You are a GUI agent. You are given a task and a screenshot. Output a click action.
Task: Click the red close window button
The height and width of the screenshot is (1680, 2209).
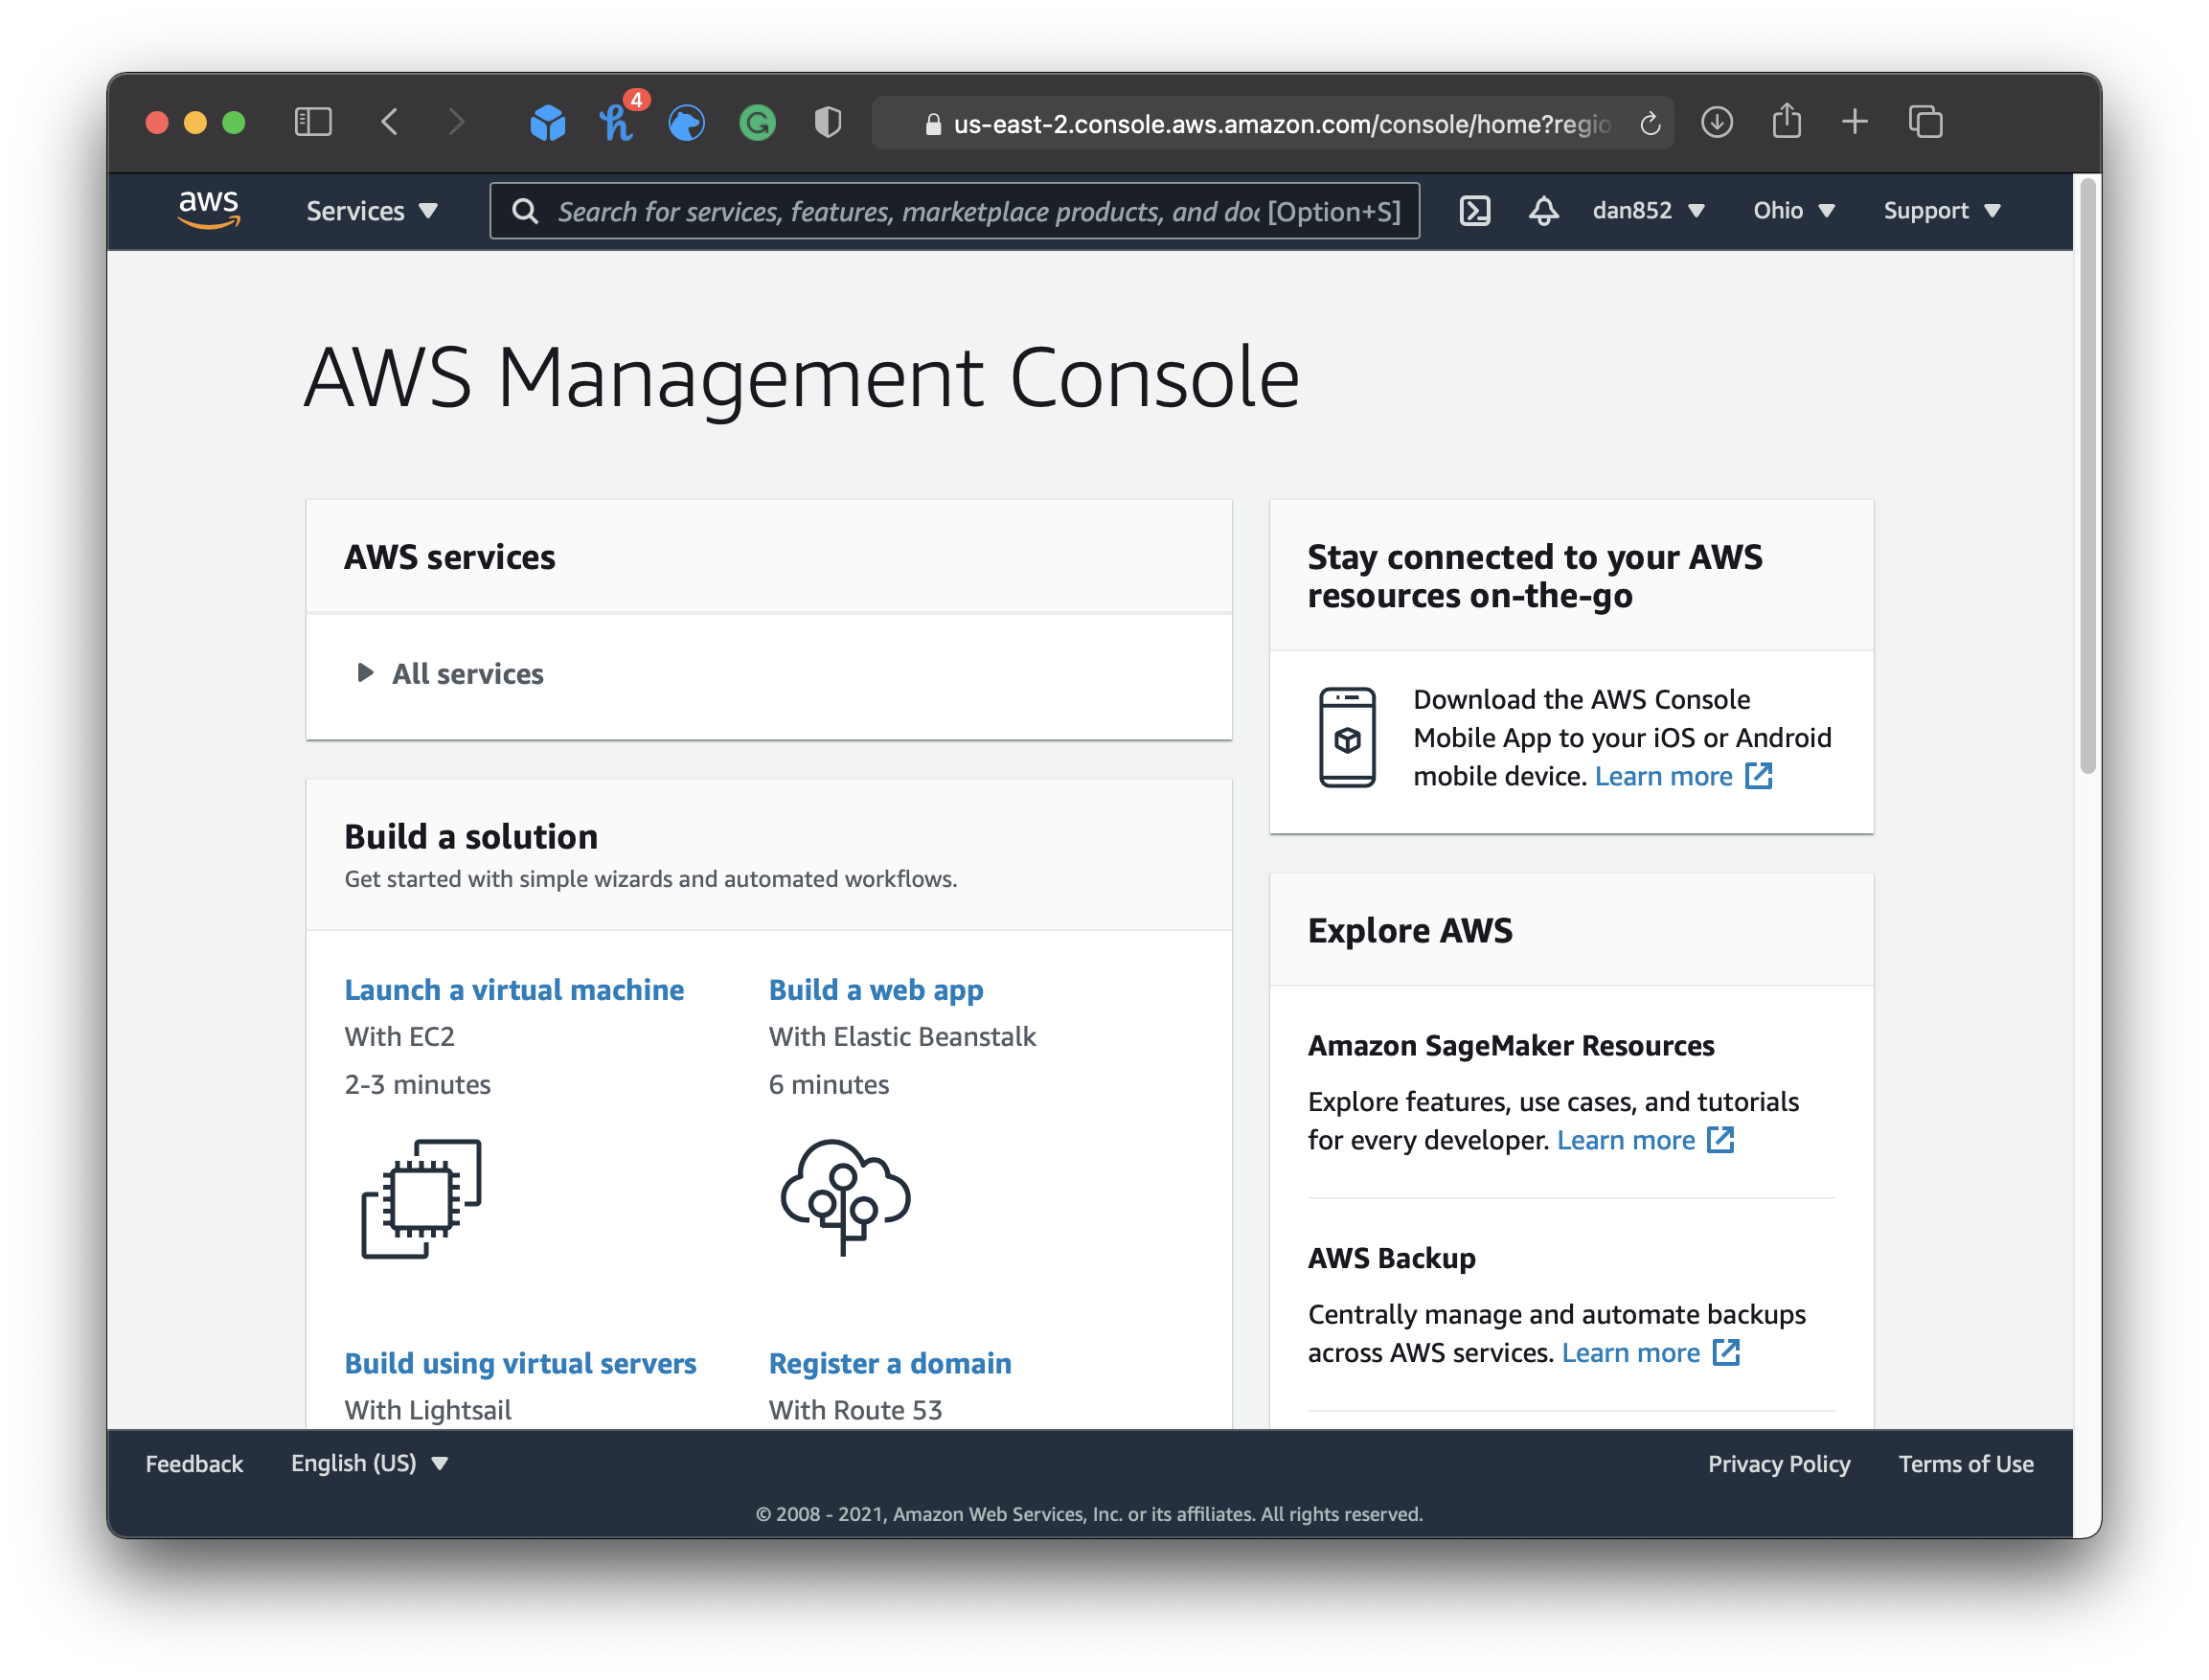pos(157,123)
